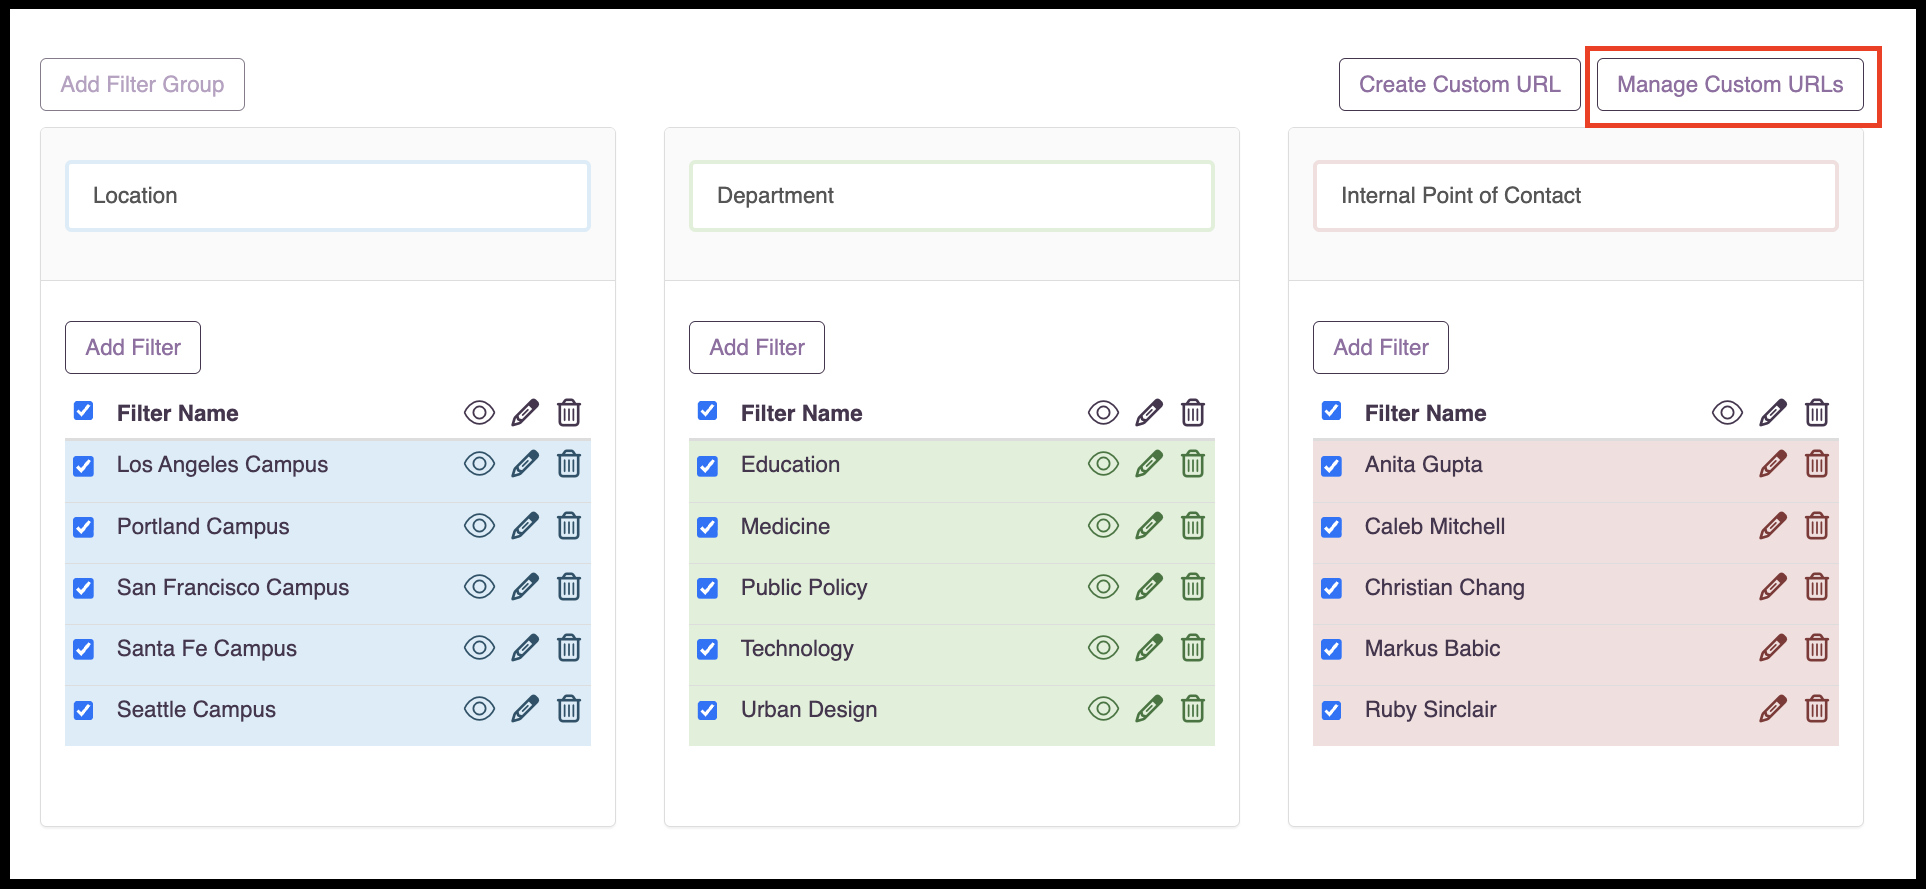
Task: Edit the Anita Gupta filter
Action: (1772, 464)
